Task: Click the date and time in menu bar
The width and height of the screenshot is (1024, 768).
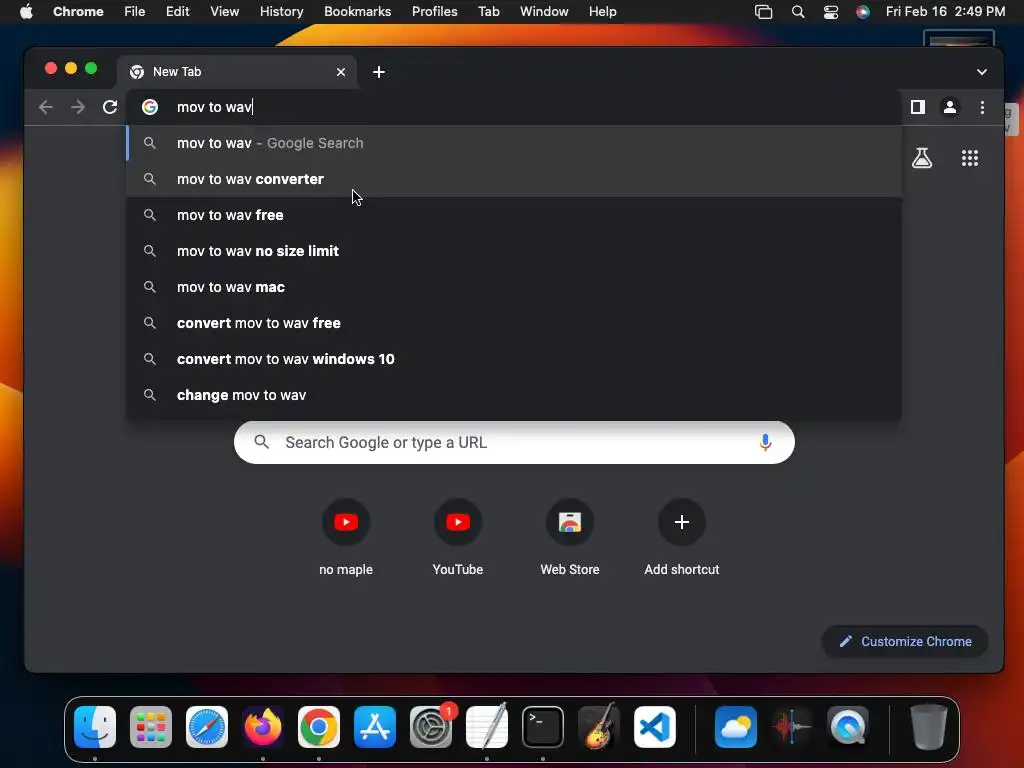Action: pyautogui.click(x=945, y=12)
